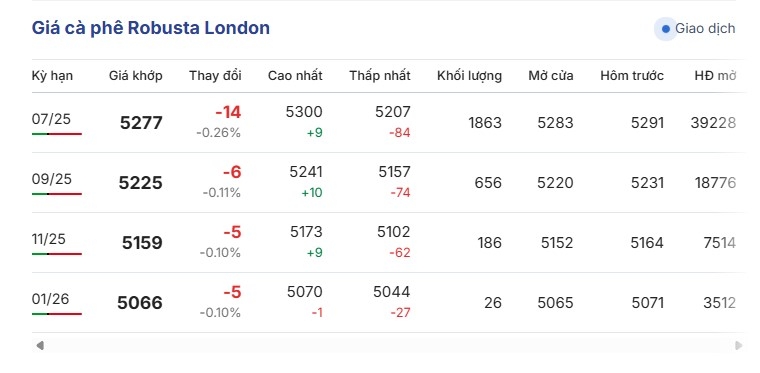Image resolution: width=760 pixels, height=373 pixels.
Task: Click the blue Giao dịch status dot
Action: [665, 29]
